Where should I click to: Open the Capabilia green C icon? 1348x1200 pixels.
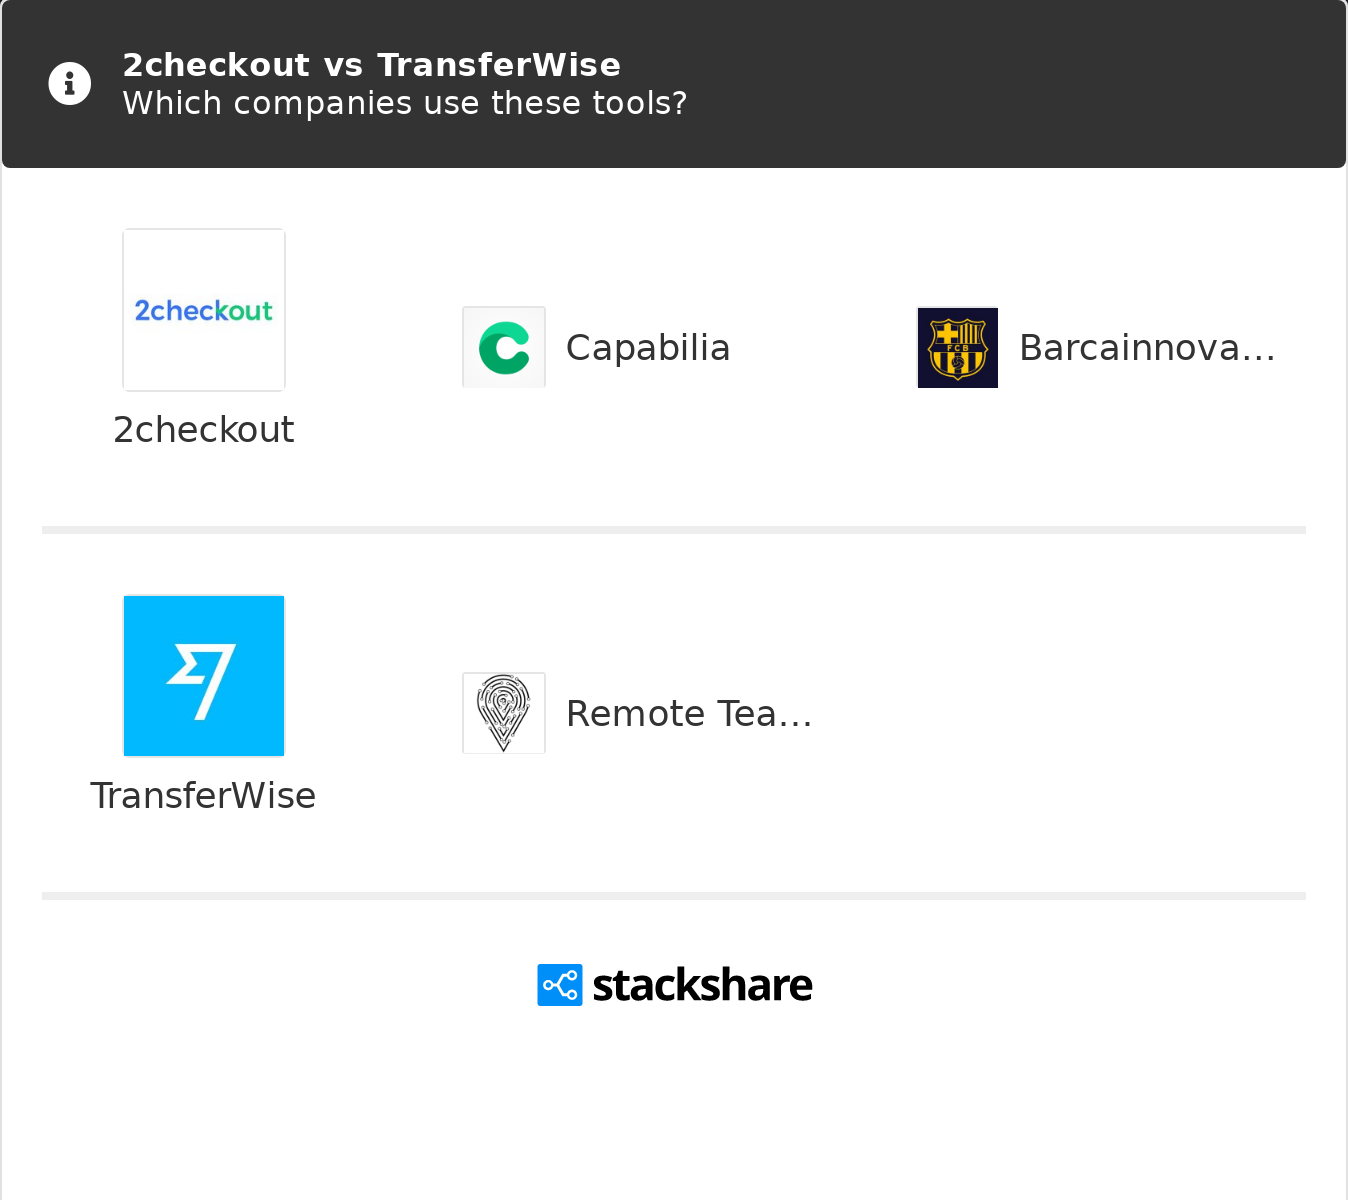pyautogui.click(x=504, y=348)
